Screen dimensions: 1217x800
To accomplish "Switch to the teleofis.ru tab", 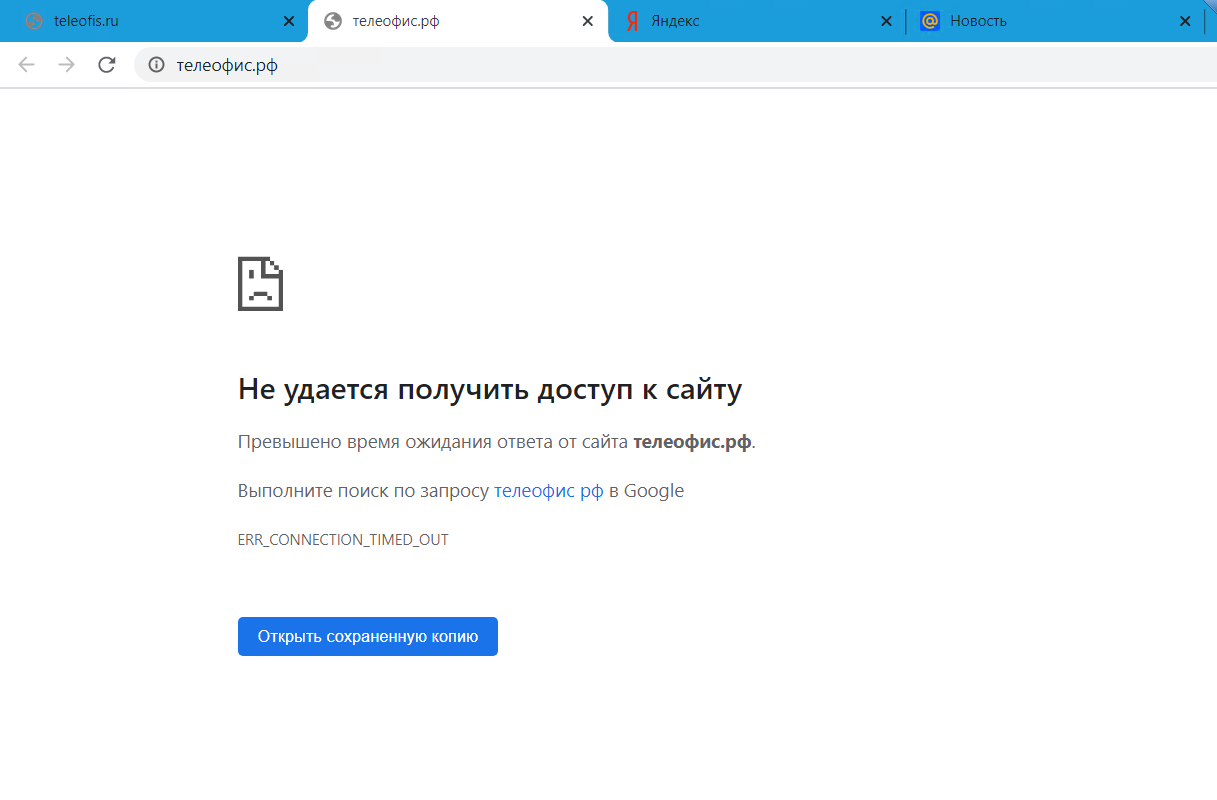I will (155, 21).
